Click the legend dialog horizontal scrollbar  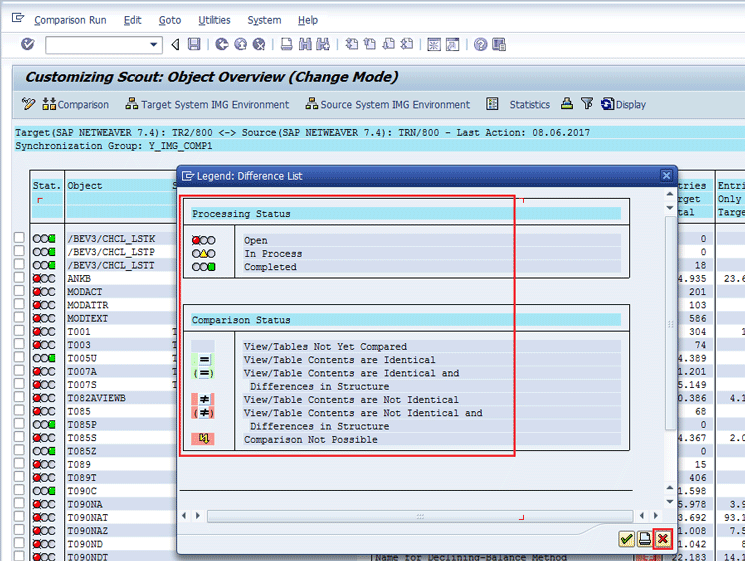(x=420, y=516)
